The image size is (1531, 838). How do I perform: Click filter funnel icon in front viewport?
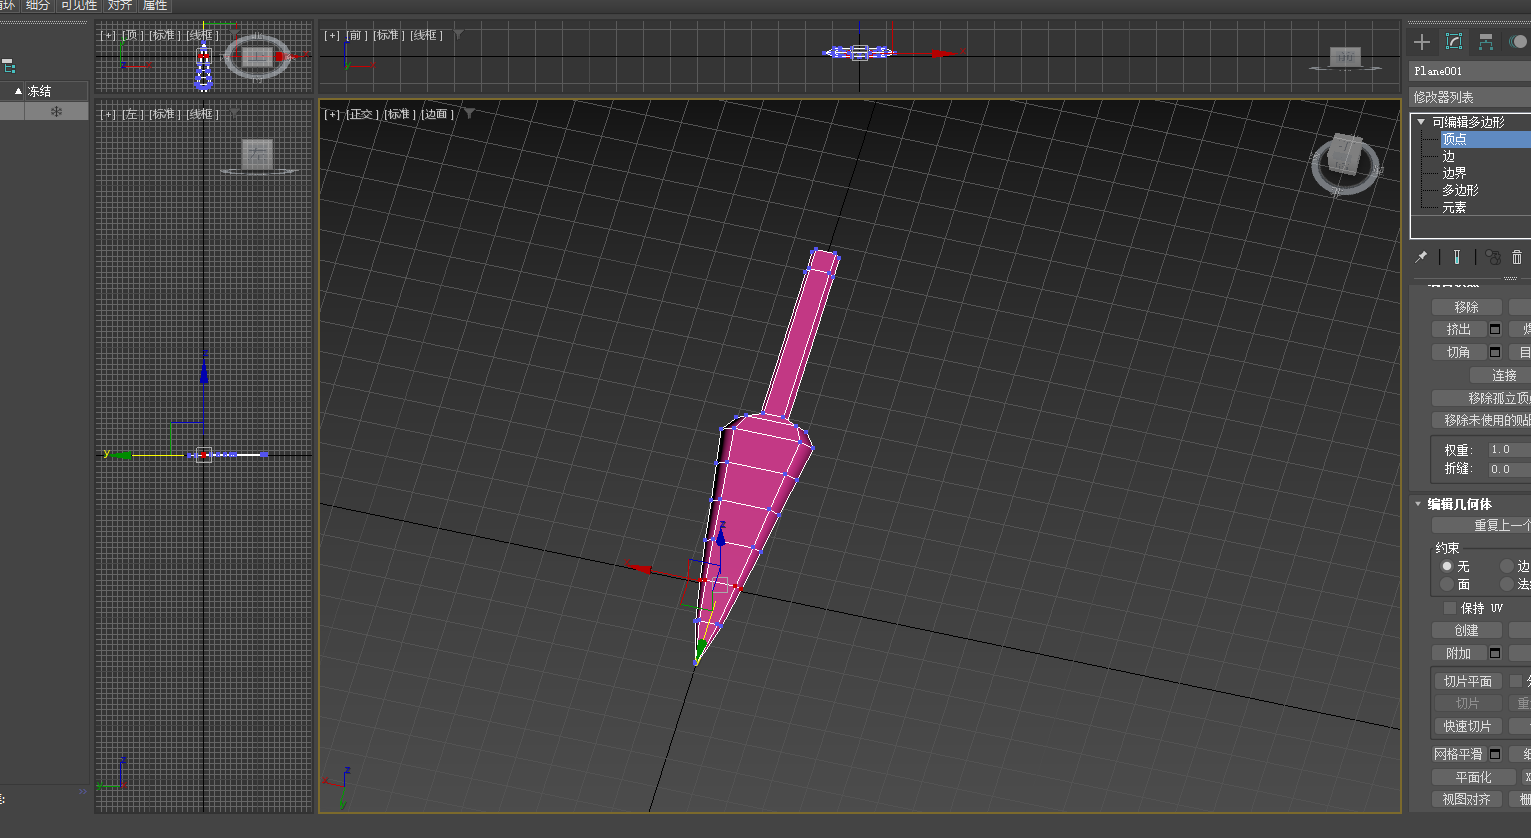(x=458, y=34)
